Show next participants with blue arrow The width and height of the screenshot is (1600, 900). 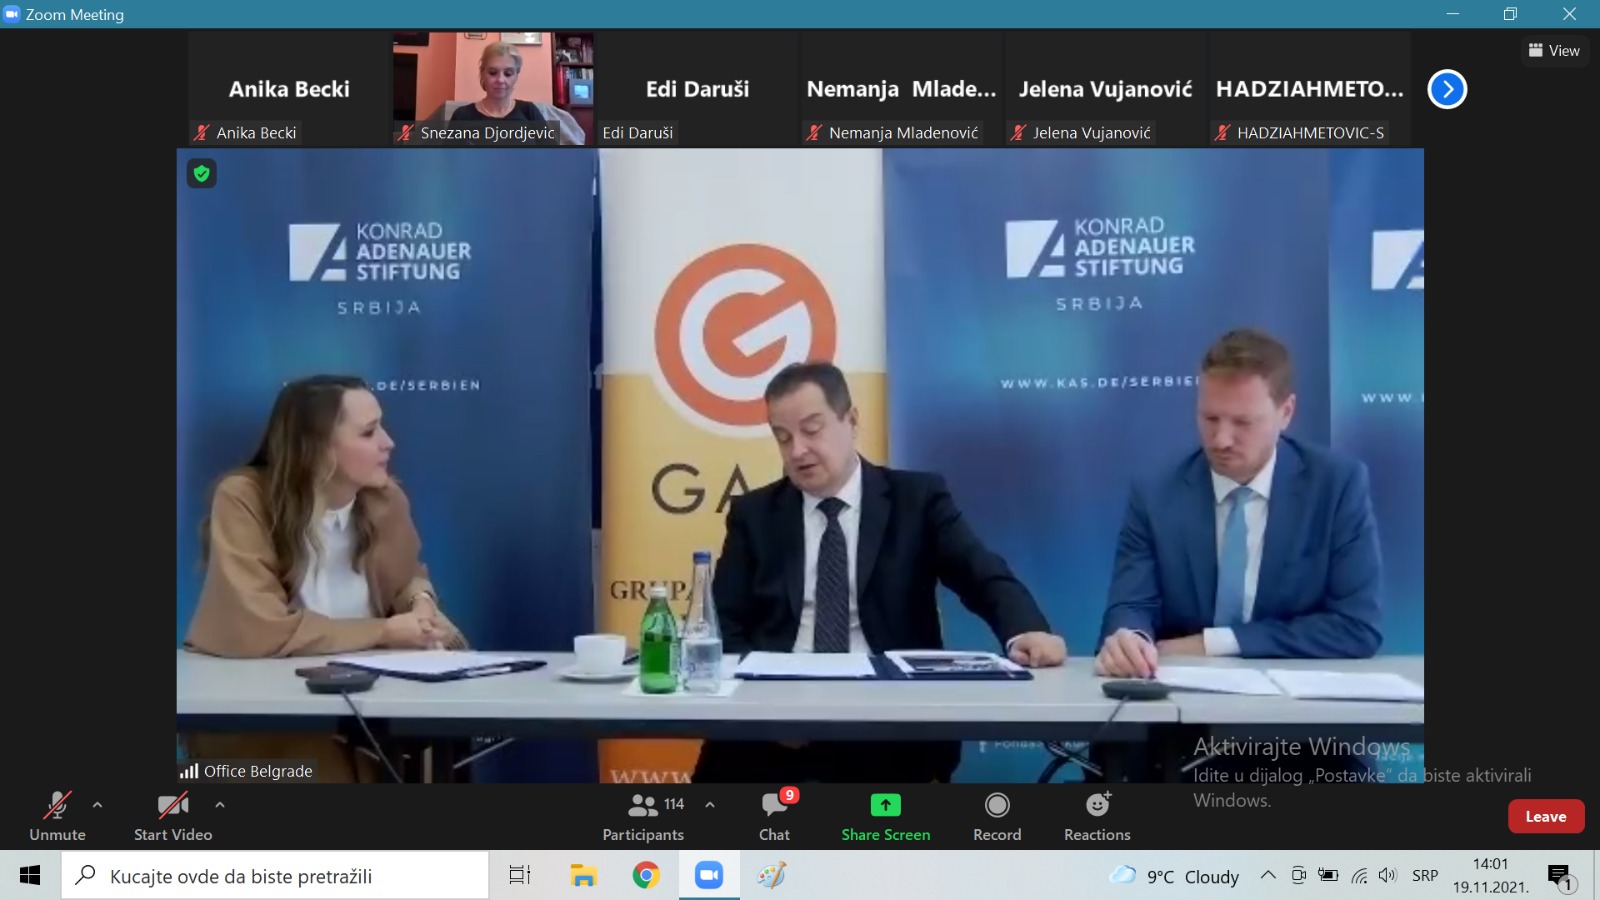click(1447, 89)
